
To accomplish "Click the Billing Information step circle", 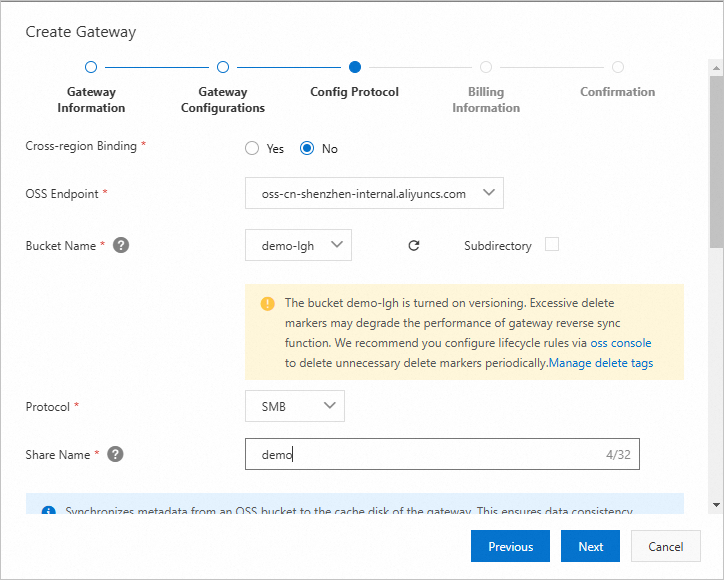I will [x=486, y=67].
